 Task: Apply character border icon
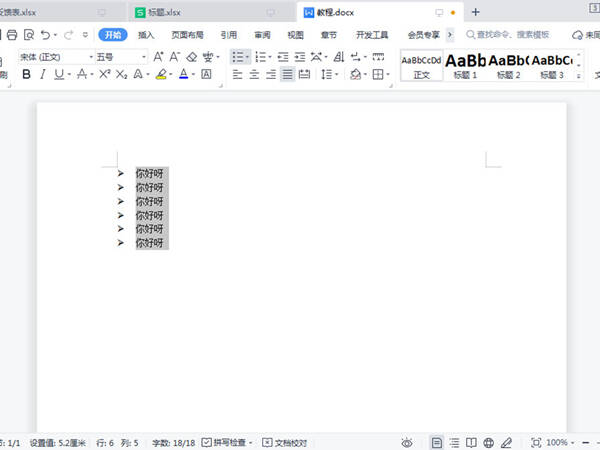point(206,74)
